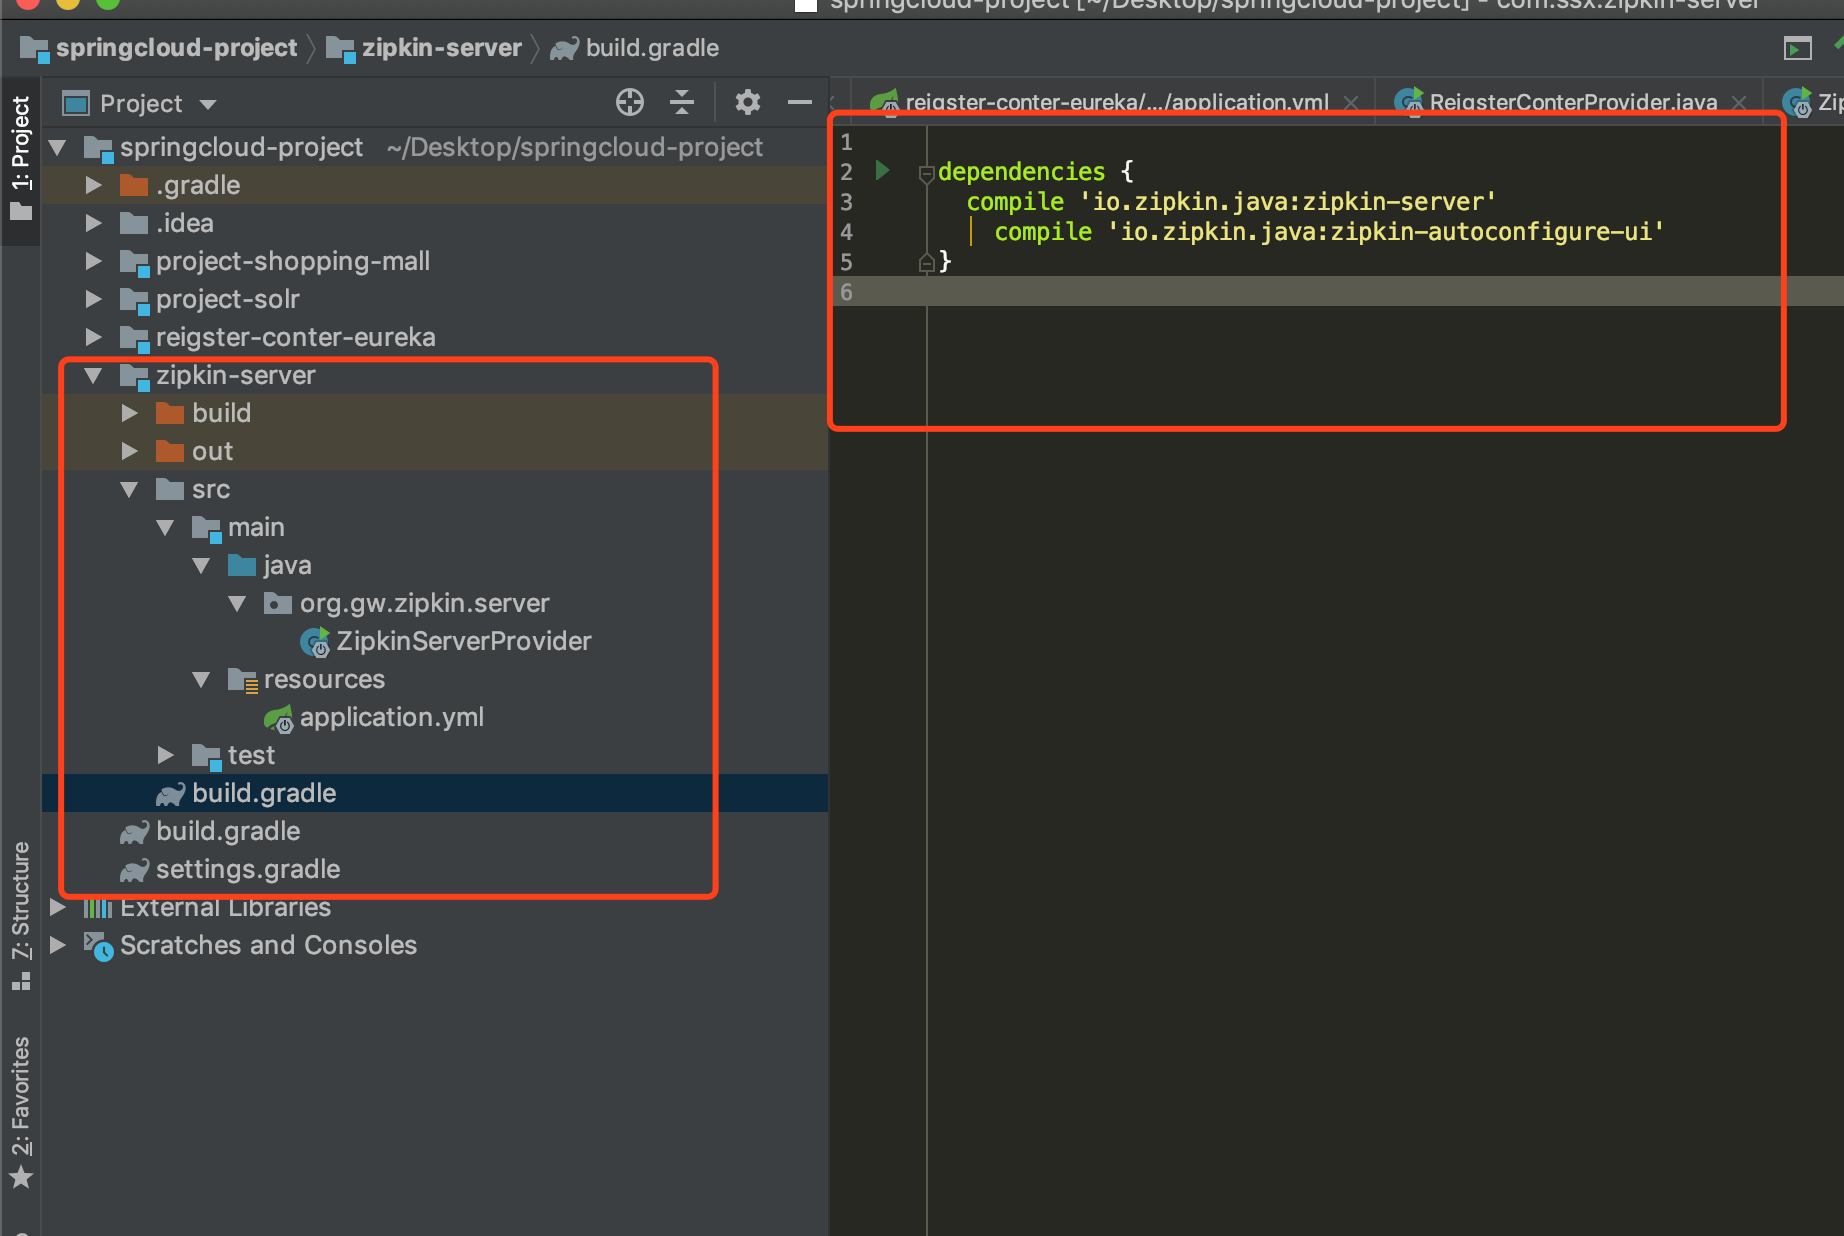Click the run configuration icon at top right
Viewport: 1844px width, 1236px height.
click(1797, 48)
